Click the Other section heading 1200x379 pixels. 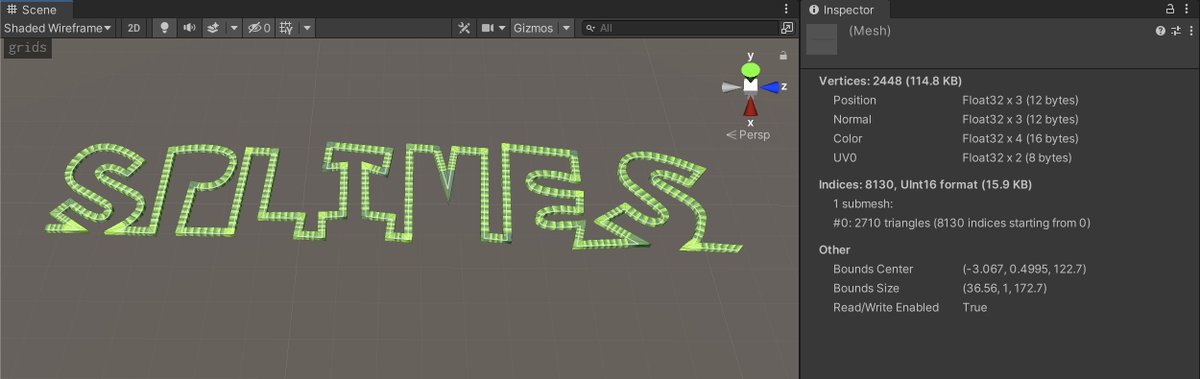(834, 249)
